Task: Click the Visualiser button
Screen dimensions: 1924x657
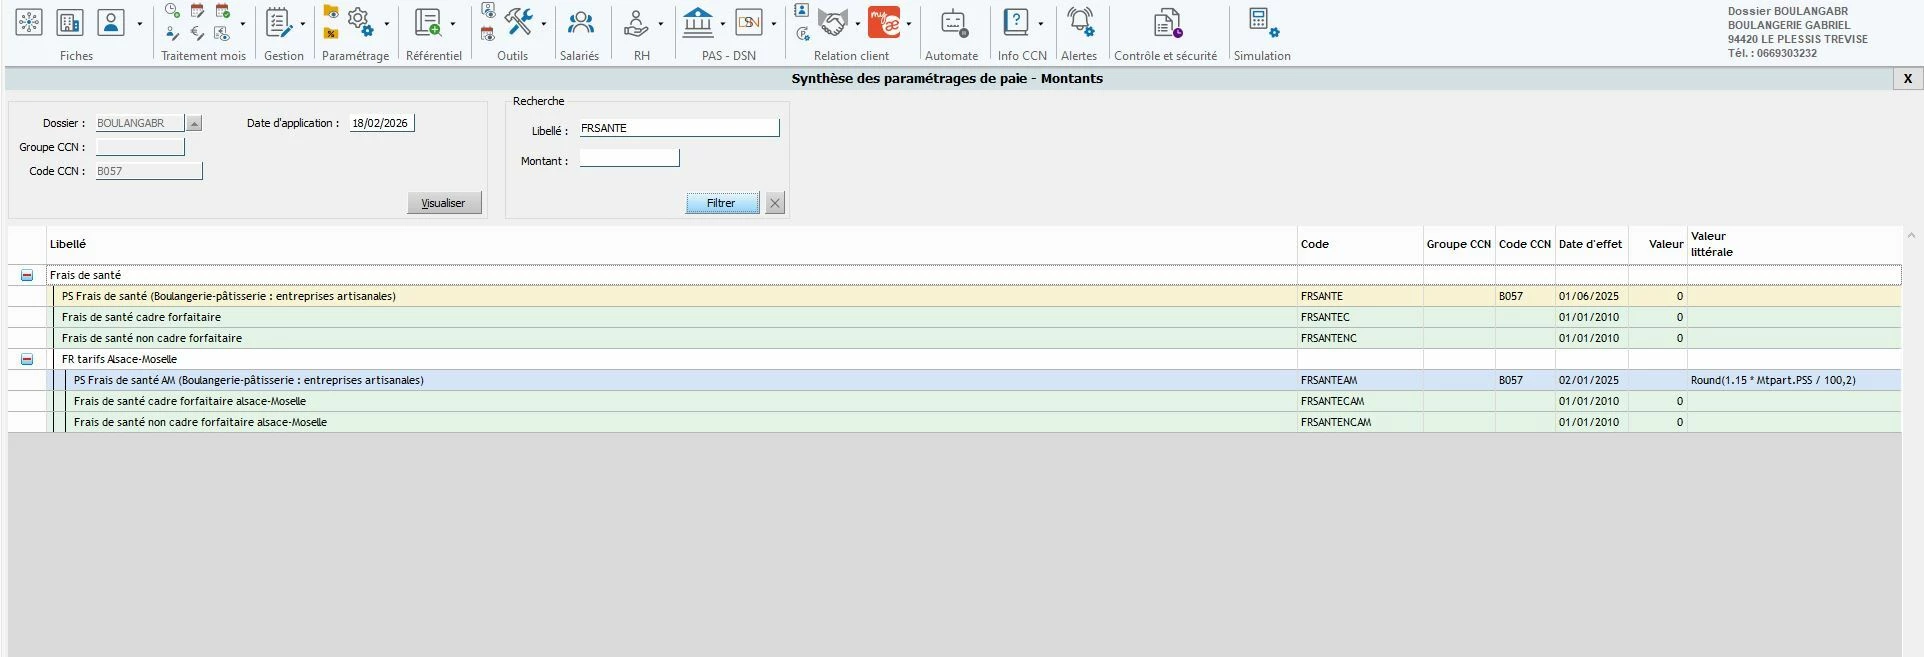Action: 444,203
